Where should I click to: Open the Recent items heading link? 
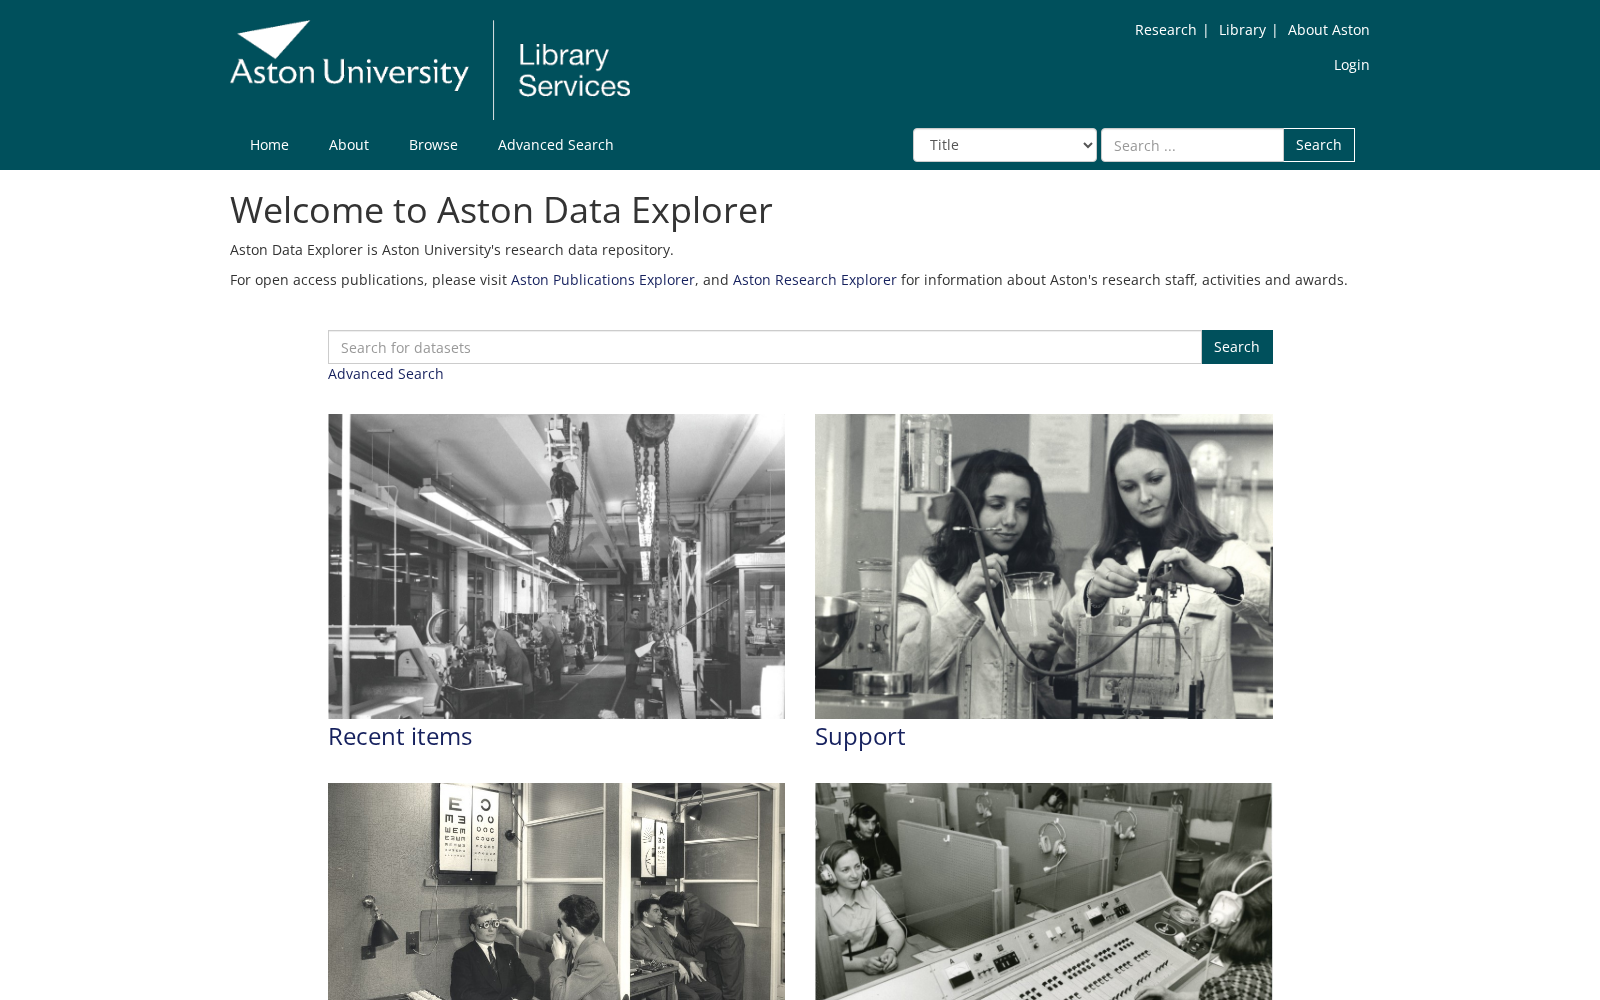tap(400, 736)
